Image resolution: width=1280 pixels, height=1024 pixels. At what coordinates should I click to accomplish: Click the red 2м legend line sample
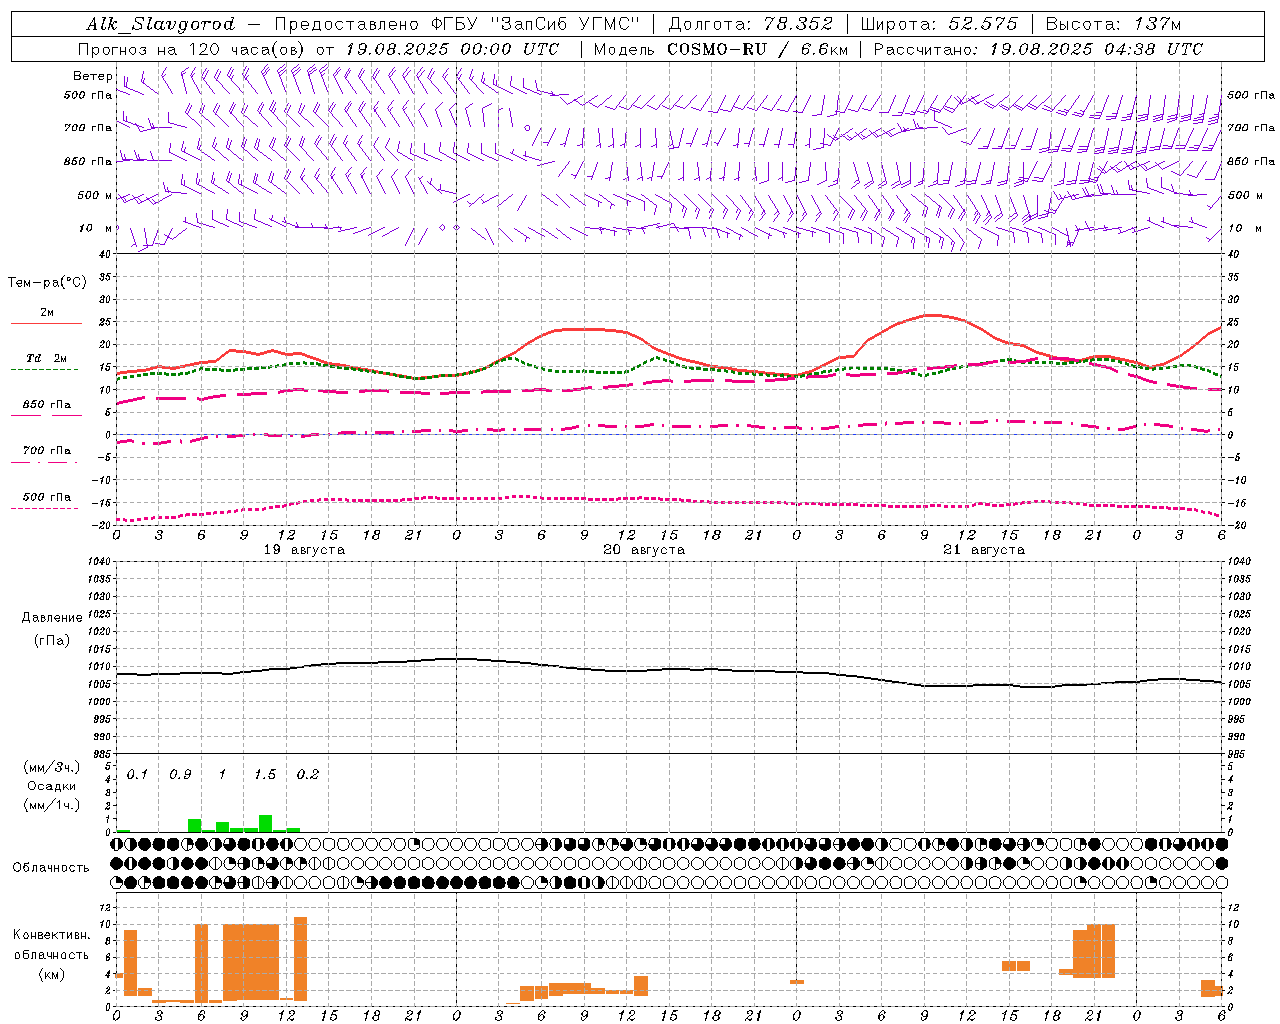[46, 324]
